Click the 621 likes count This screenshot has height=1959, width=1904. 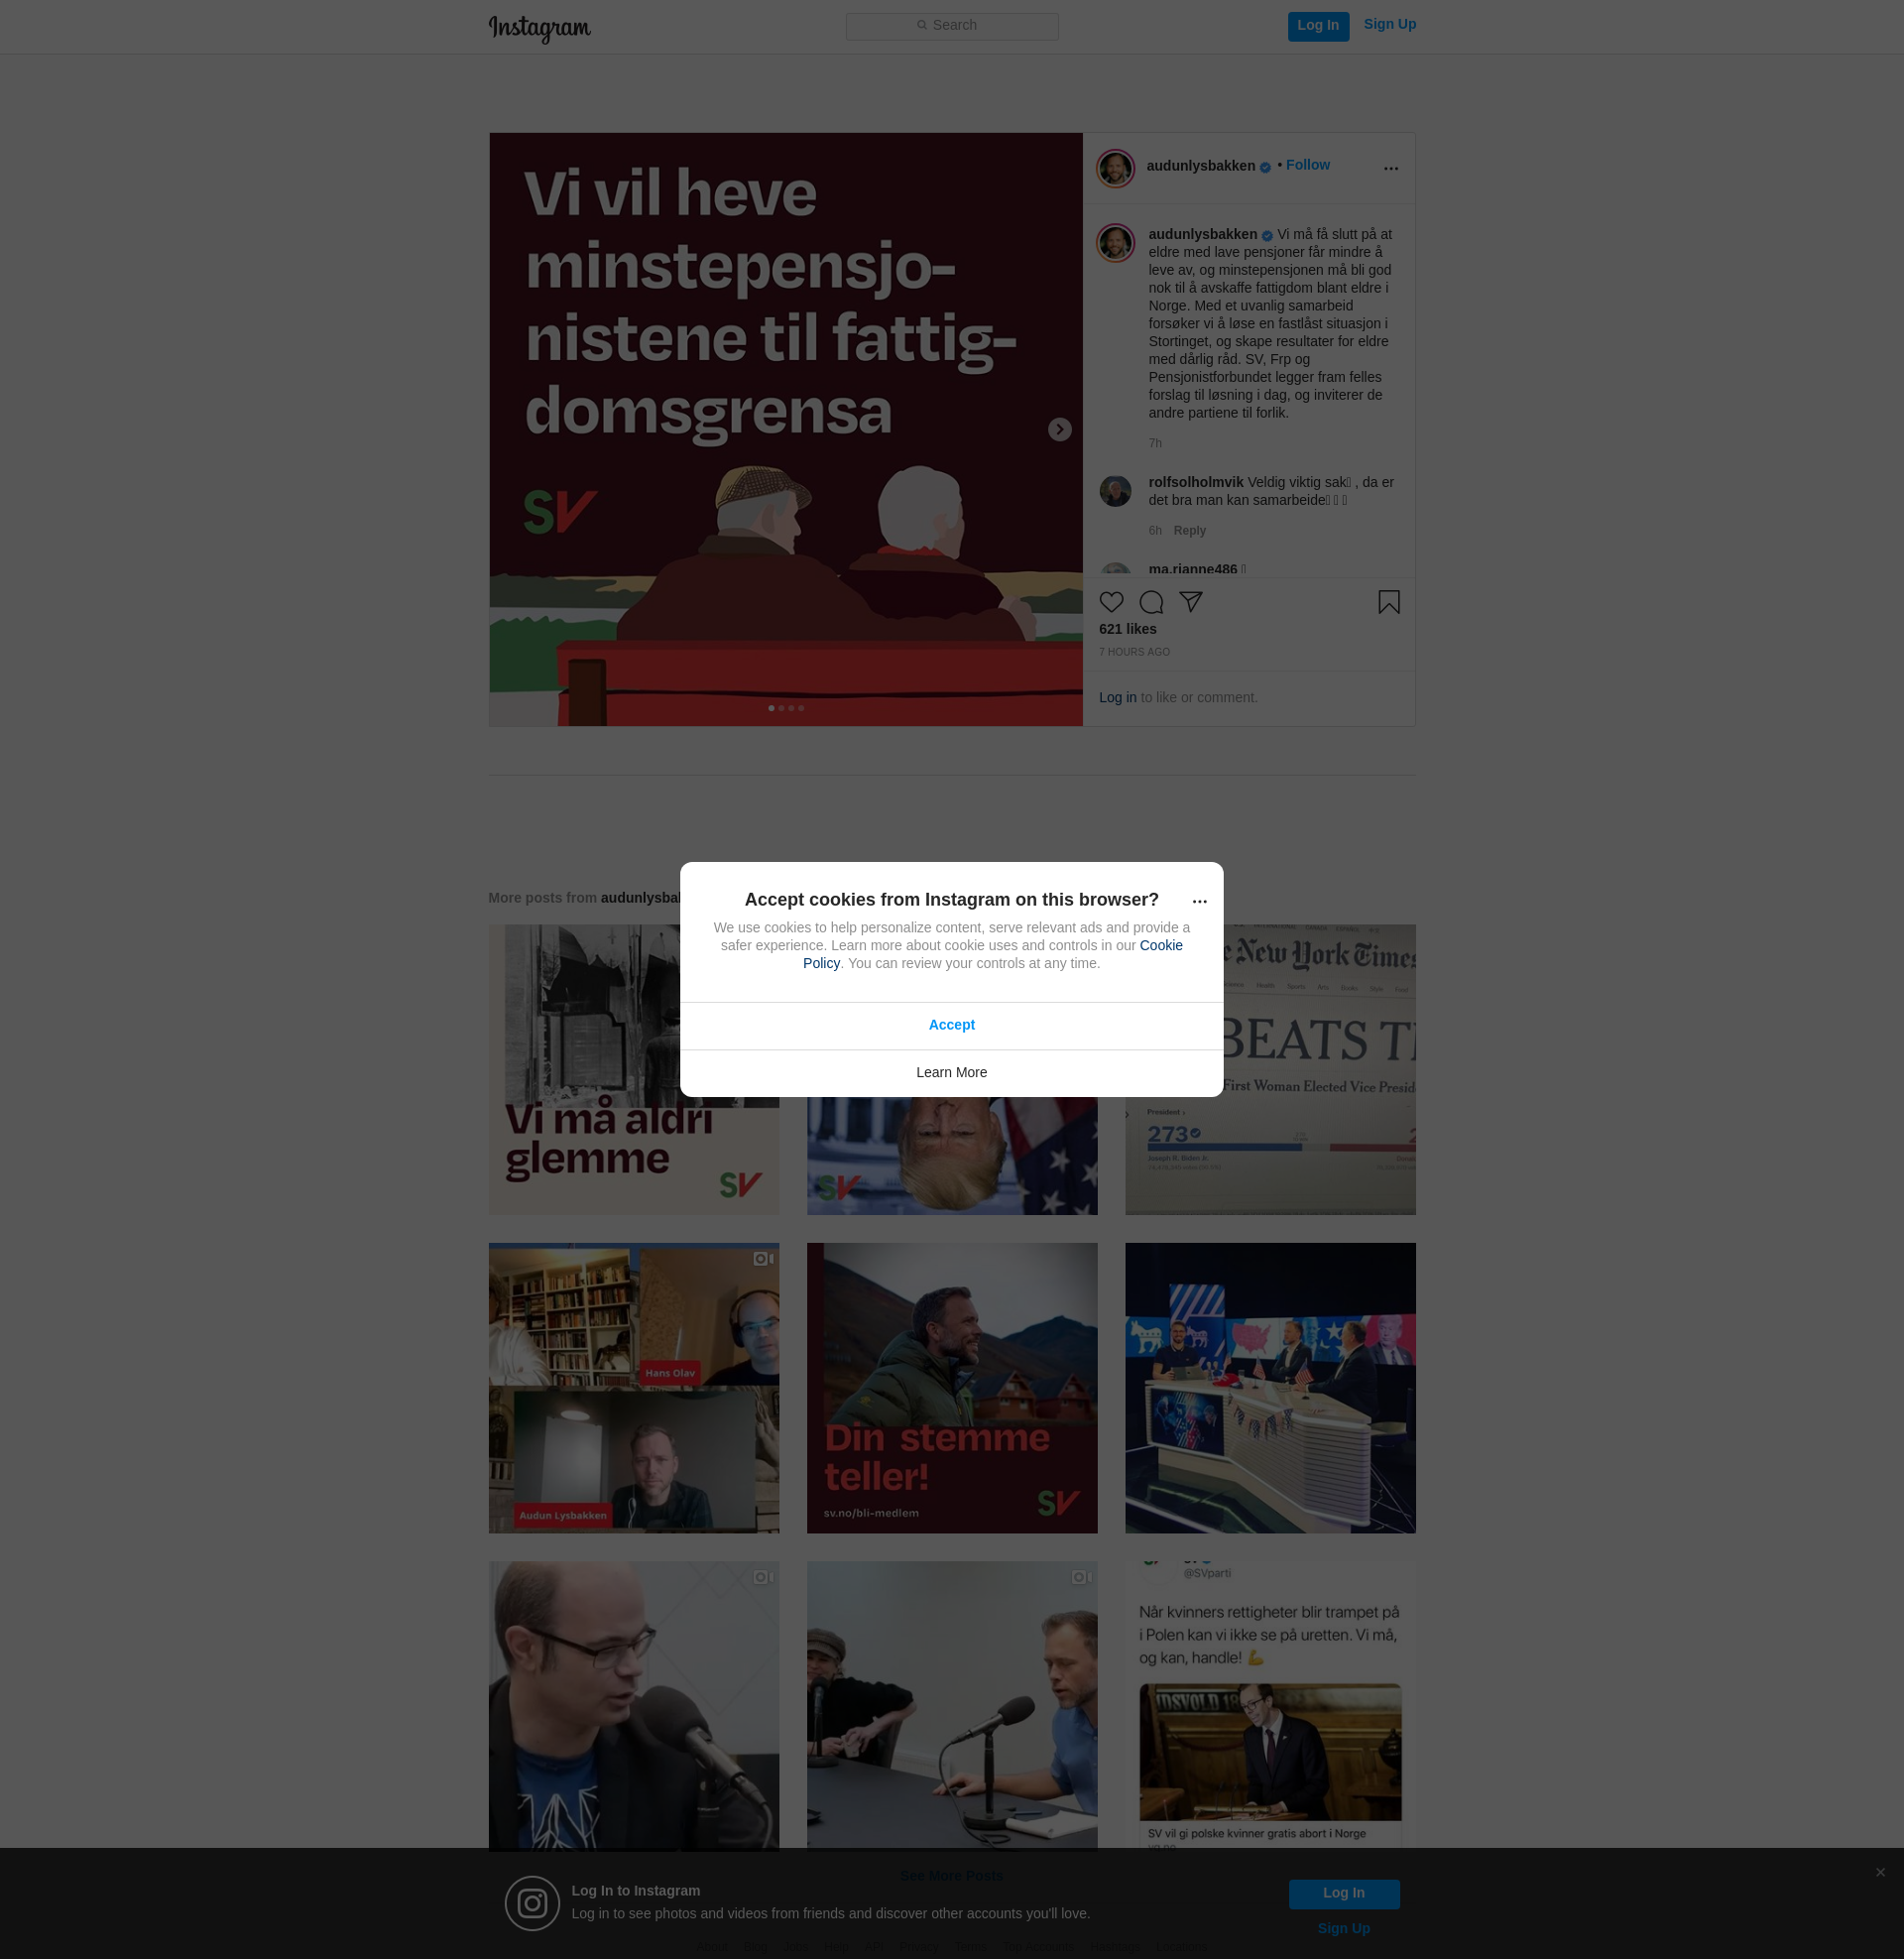click(1127, 629)
